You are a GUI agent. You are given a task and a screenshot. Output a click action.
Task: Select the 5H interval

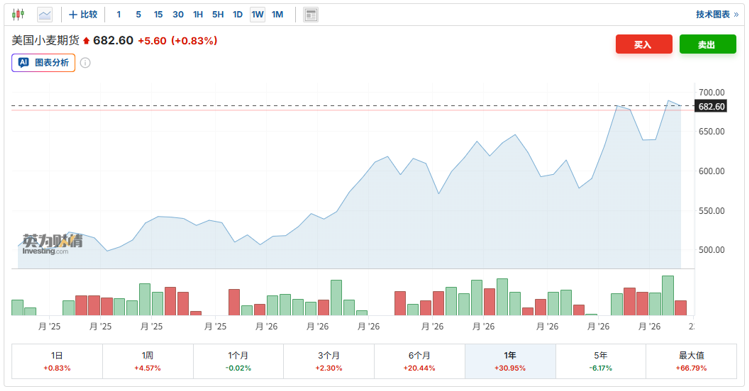[218, 15]
